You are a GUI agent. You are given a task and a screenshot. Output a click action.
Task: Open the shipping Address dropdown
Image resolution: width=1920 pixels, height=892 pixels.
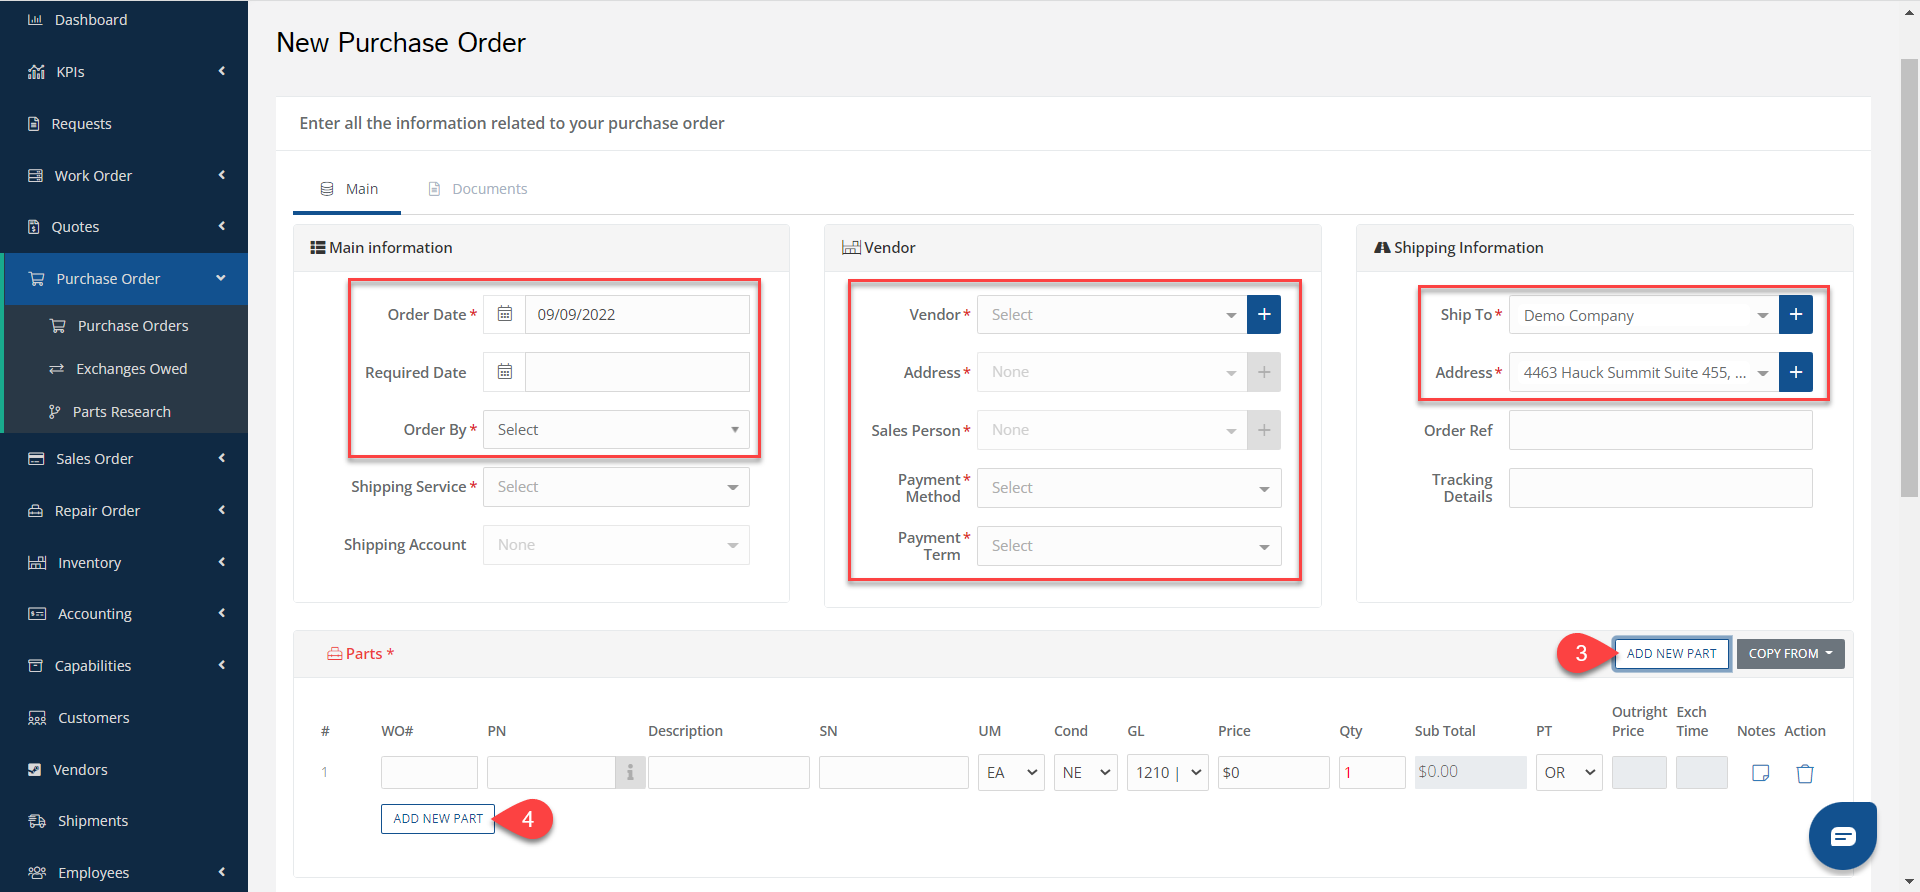click(1644, 372)
